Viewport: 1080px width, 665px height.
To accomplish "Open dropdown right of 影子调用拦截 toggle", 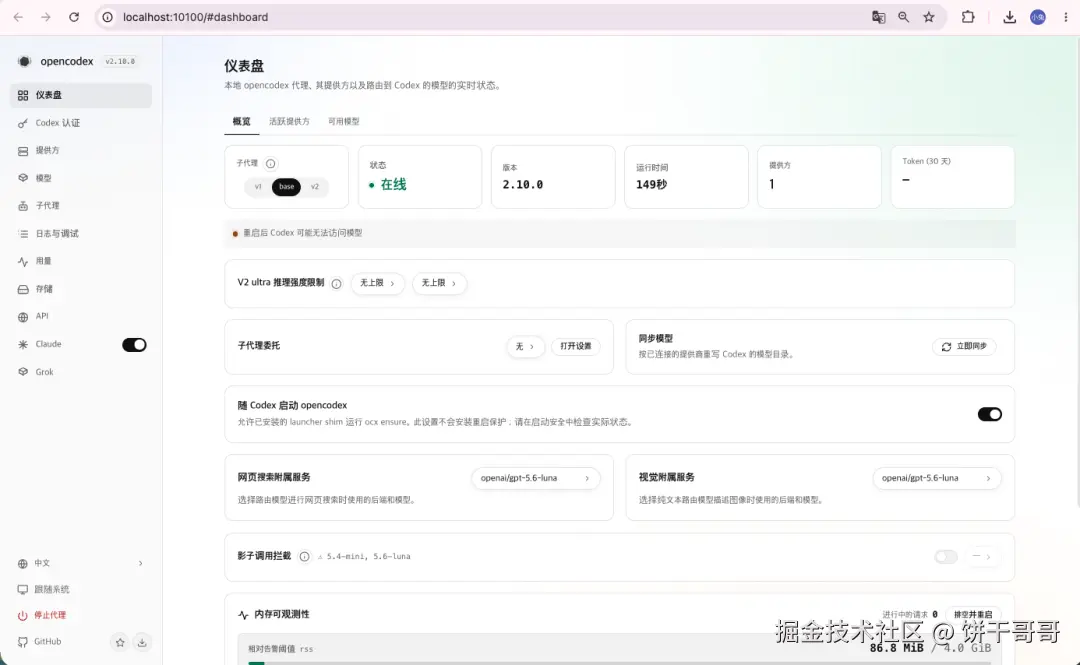I will pos(982,556).
